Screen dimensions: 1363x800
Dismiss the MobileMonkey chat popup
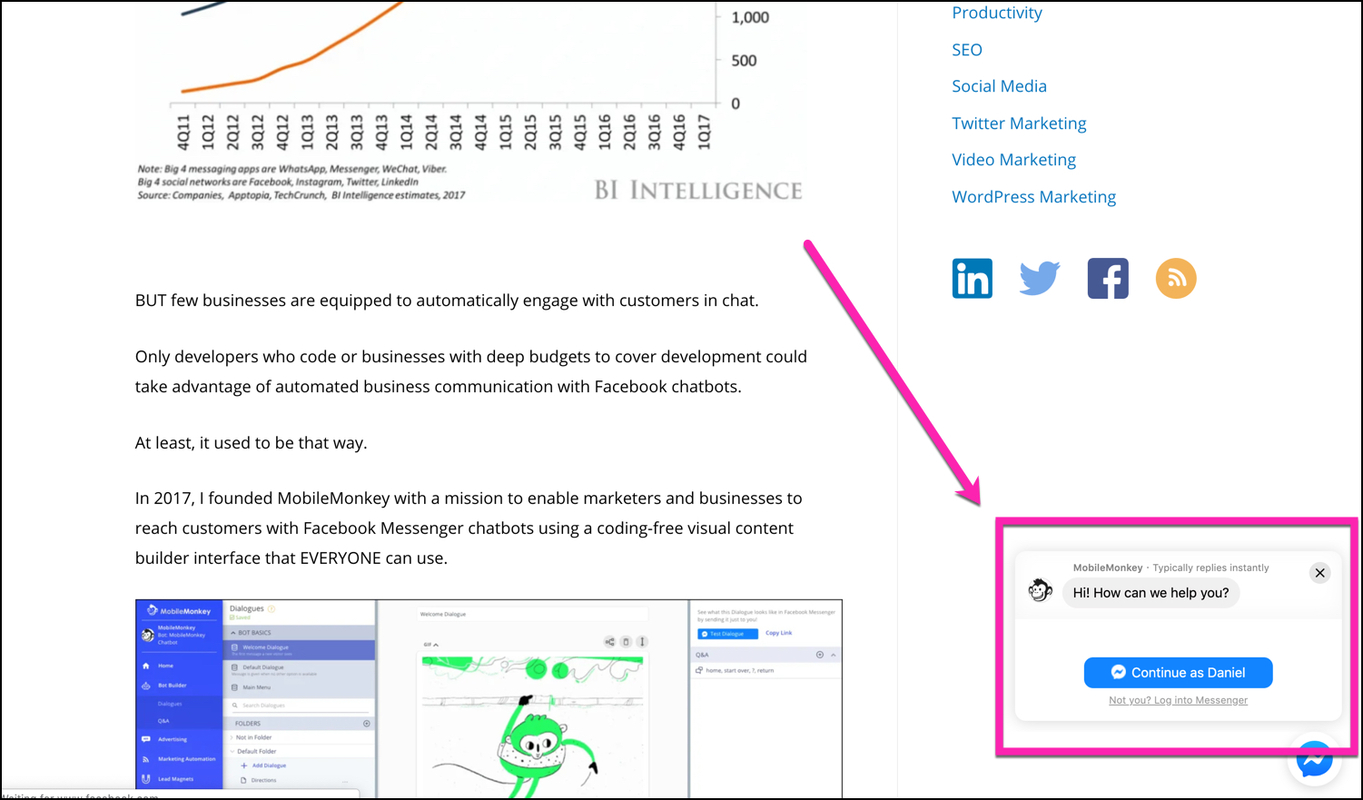(x=1319, y=573)
